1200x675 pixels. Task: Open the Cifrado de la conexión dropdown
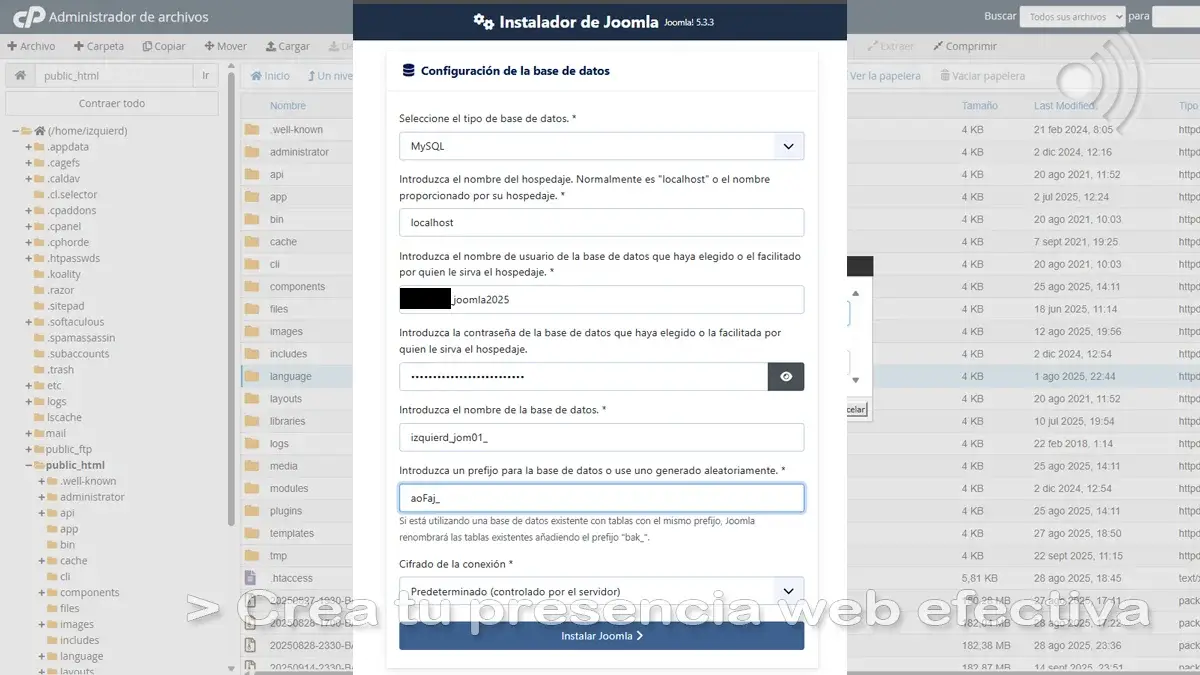click(x=601, y=591)
